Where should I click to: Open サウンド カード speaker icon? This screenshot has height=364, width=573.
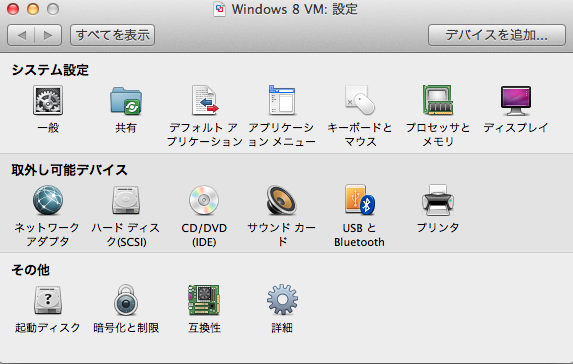click(x=281, y=200)
